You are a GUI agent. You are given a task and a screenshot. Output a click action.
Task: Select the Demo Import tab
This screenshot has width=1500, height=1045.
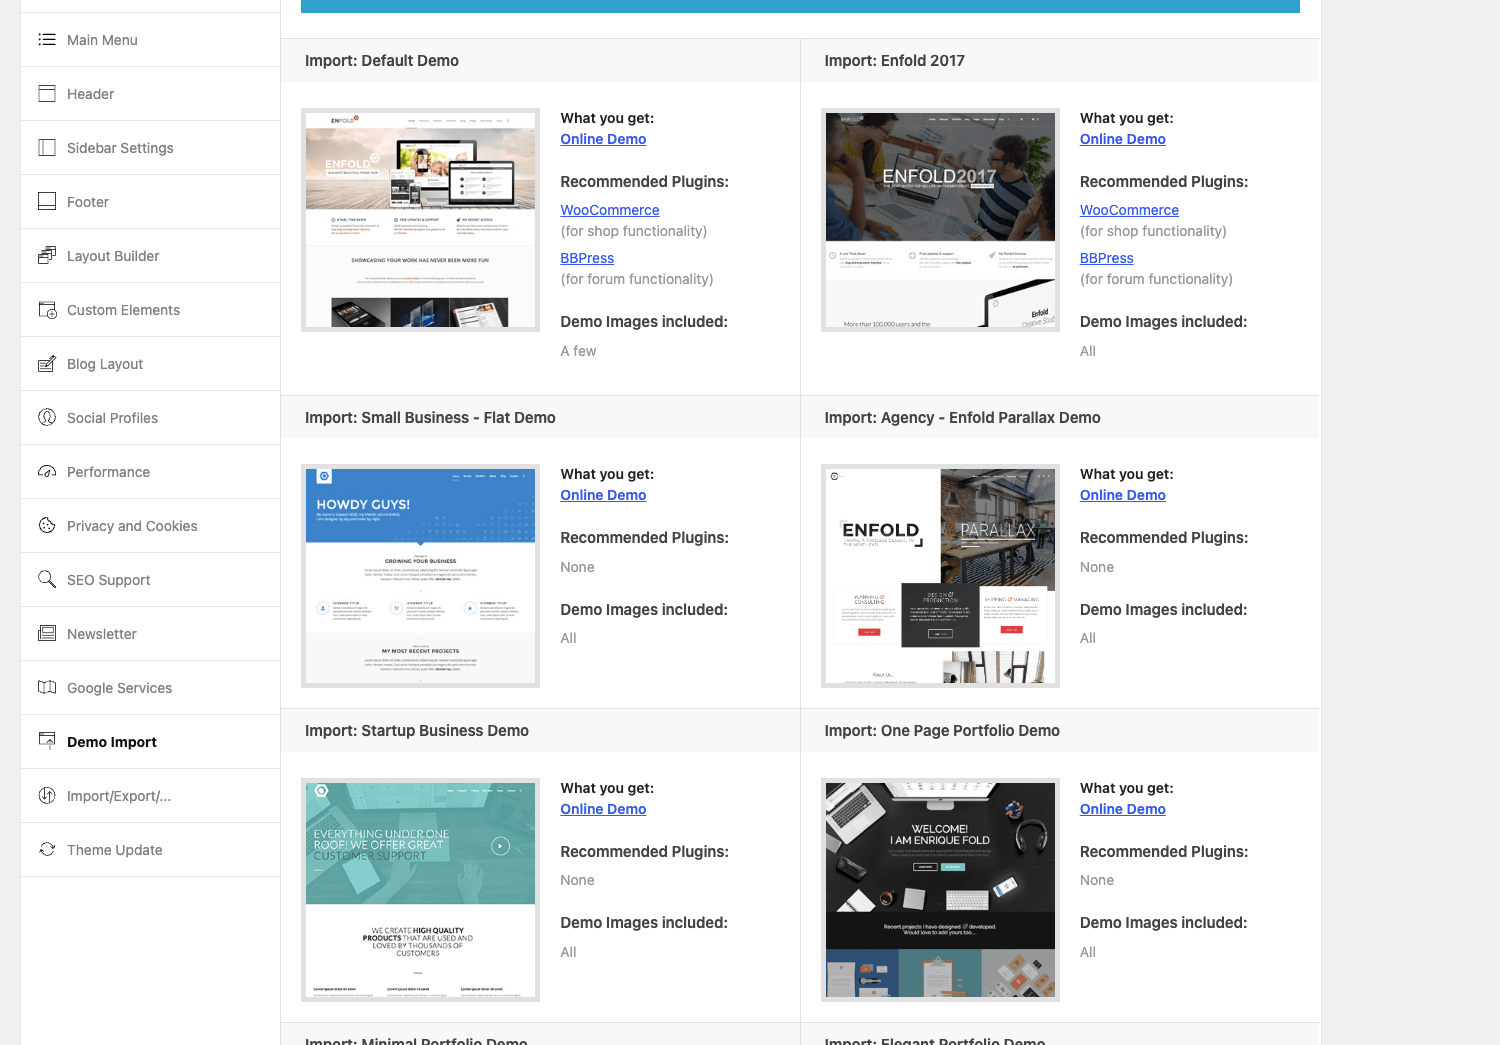[x=150, y=742]
